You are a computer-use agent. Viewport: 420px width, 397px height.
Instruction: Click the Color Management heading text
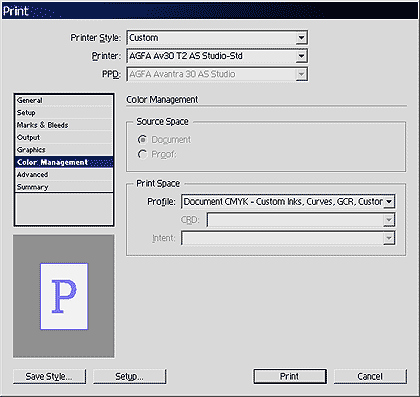[x=162, y=100]
